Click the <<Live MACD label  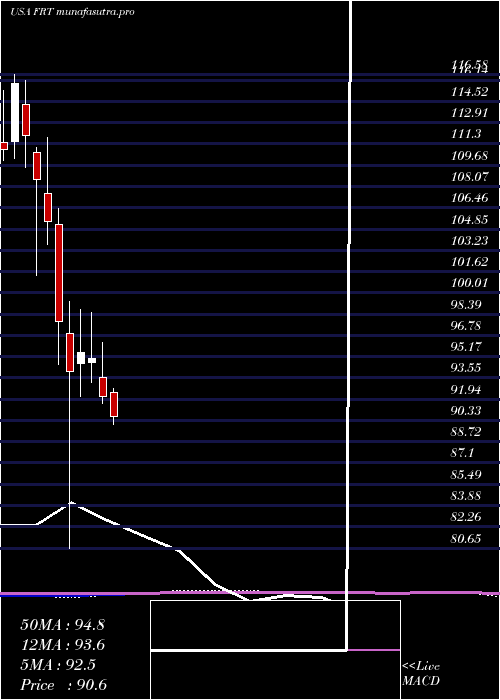tap(421, 674)
